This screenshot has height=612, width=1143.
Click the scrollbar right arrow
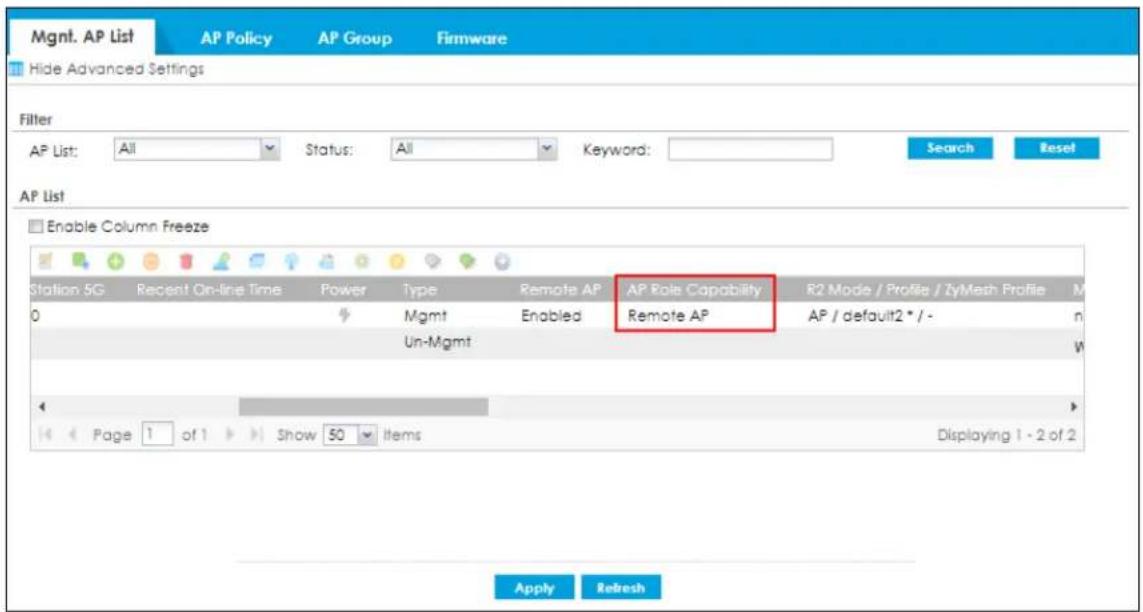click(x=1074, y=407)
